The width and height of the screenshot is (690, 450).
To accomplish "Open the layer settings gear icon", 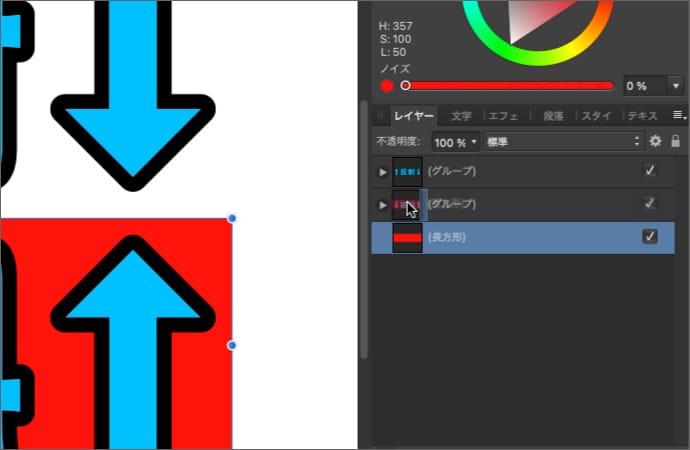I will [656, 142].
